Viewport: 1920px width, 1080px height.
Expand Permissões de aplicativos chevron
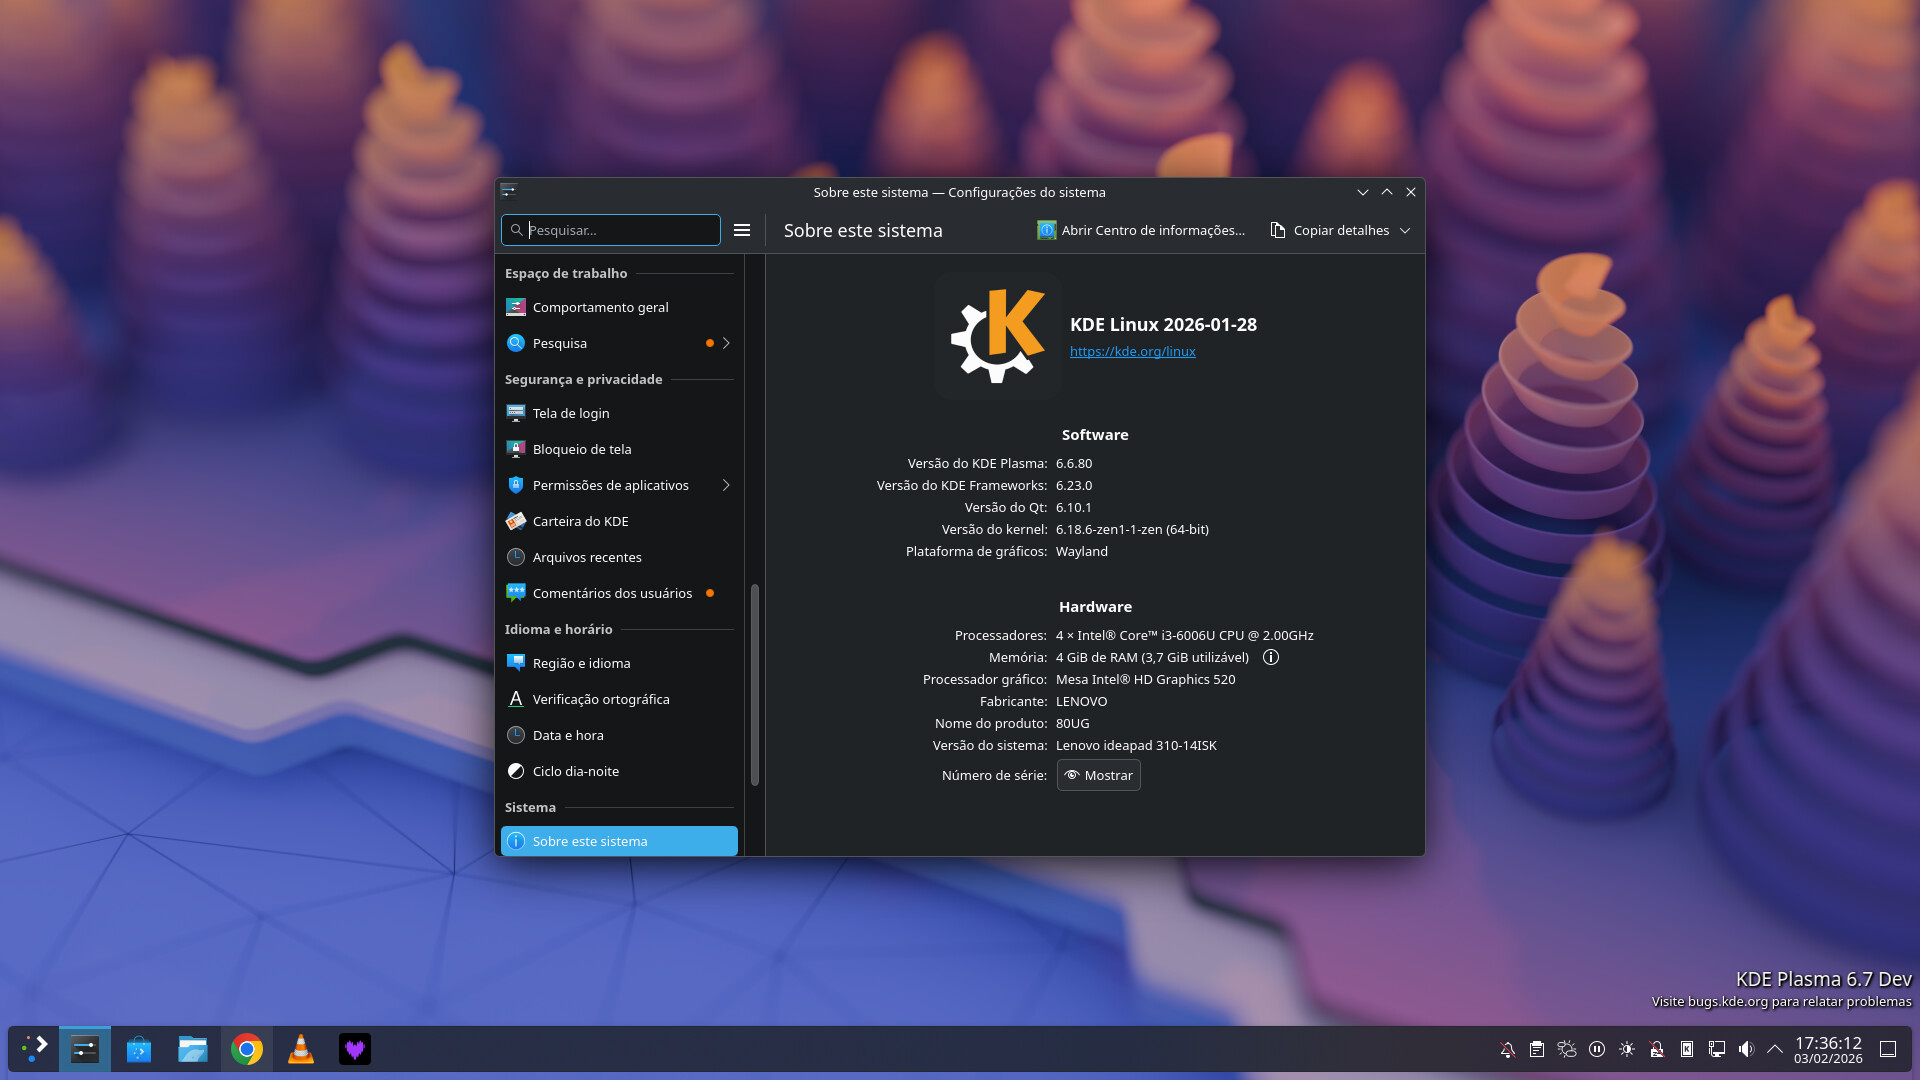726,485
